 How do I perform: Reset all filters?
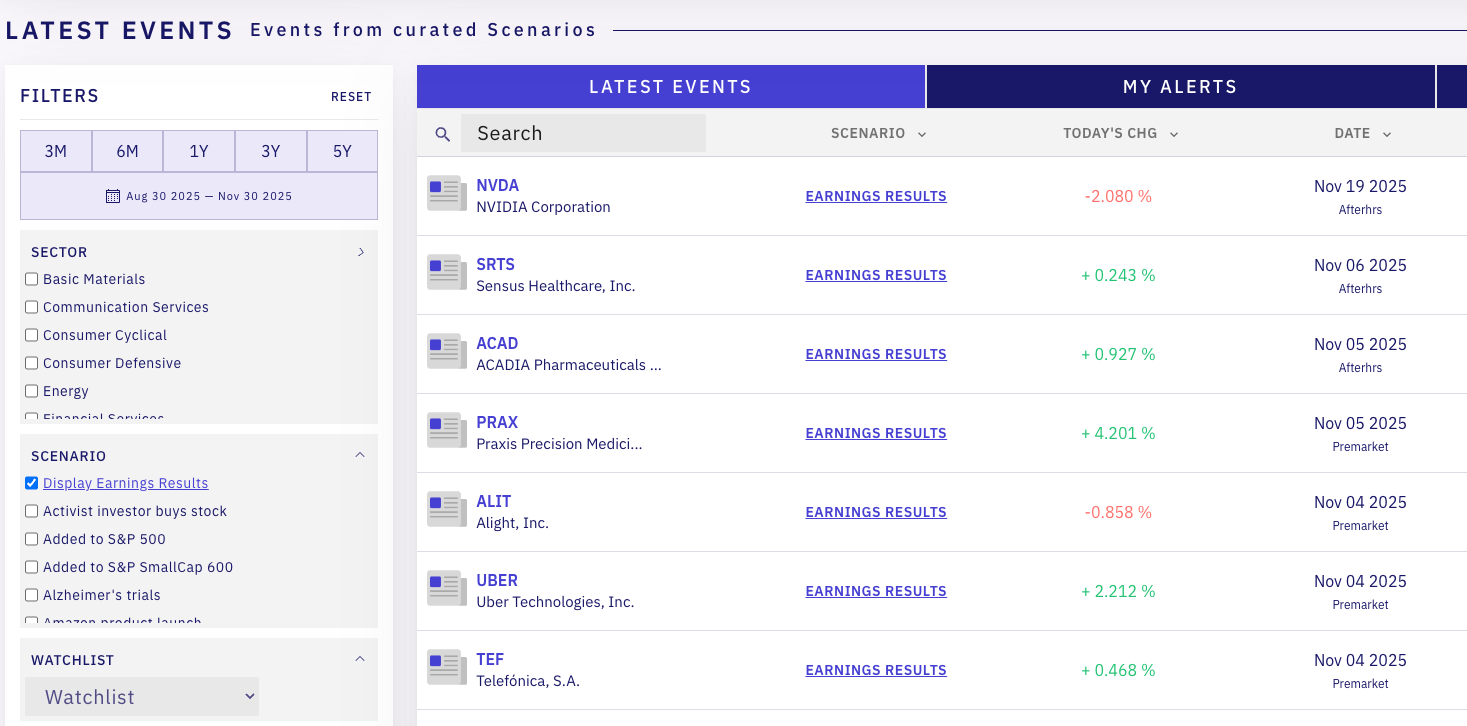tap(351, 97)
